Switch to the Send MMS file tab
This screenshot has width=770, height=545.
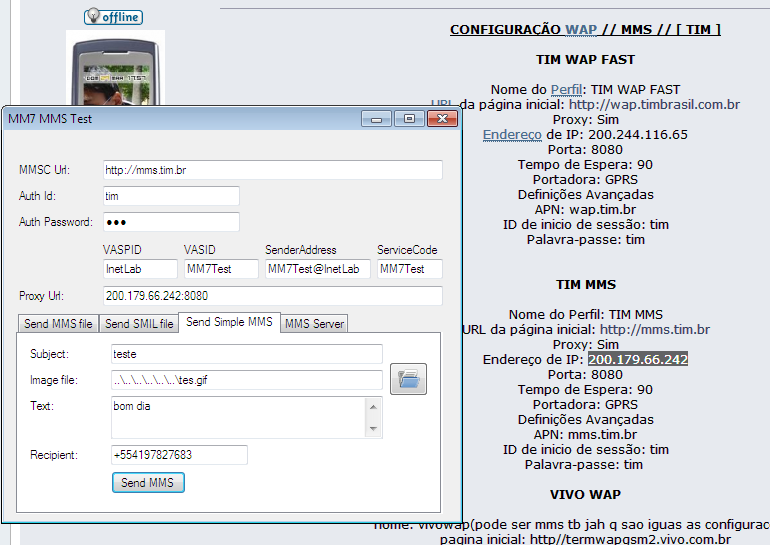coord(58,324)
